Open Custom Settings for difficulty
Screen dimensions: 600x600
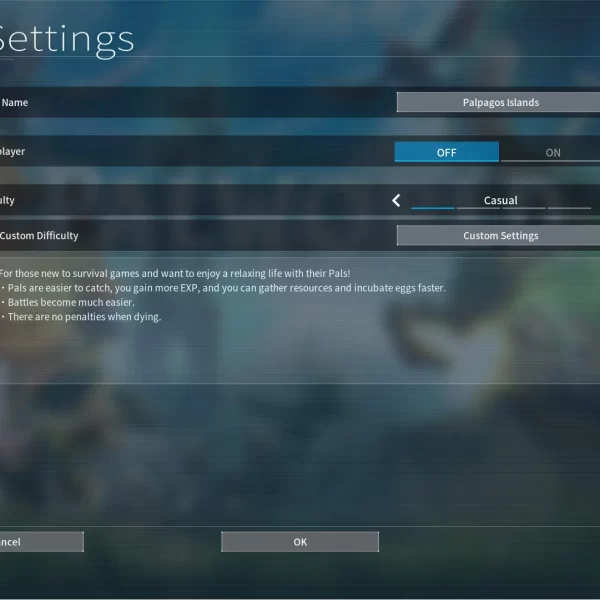tap(499, 236)
